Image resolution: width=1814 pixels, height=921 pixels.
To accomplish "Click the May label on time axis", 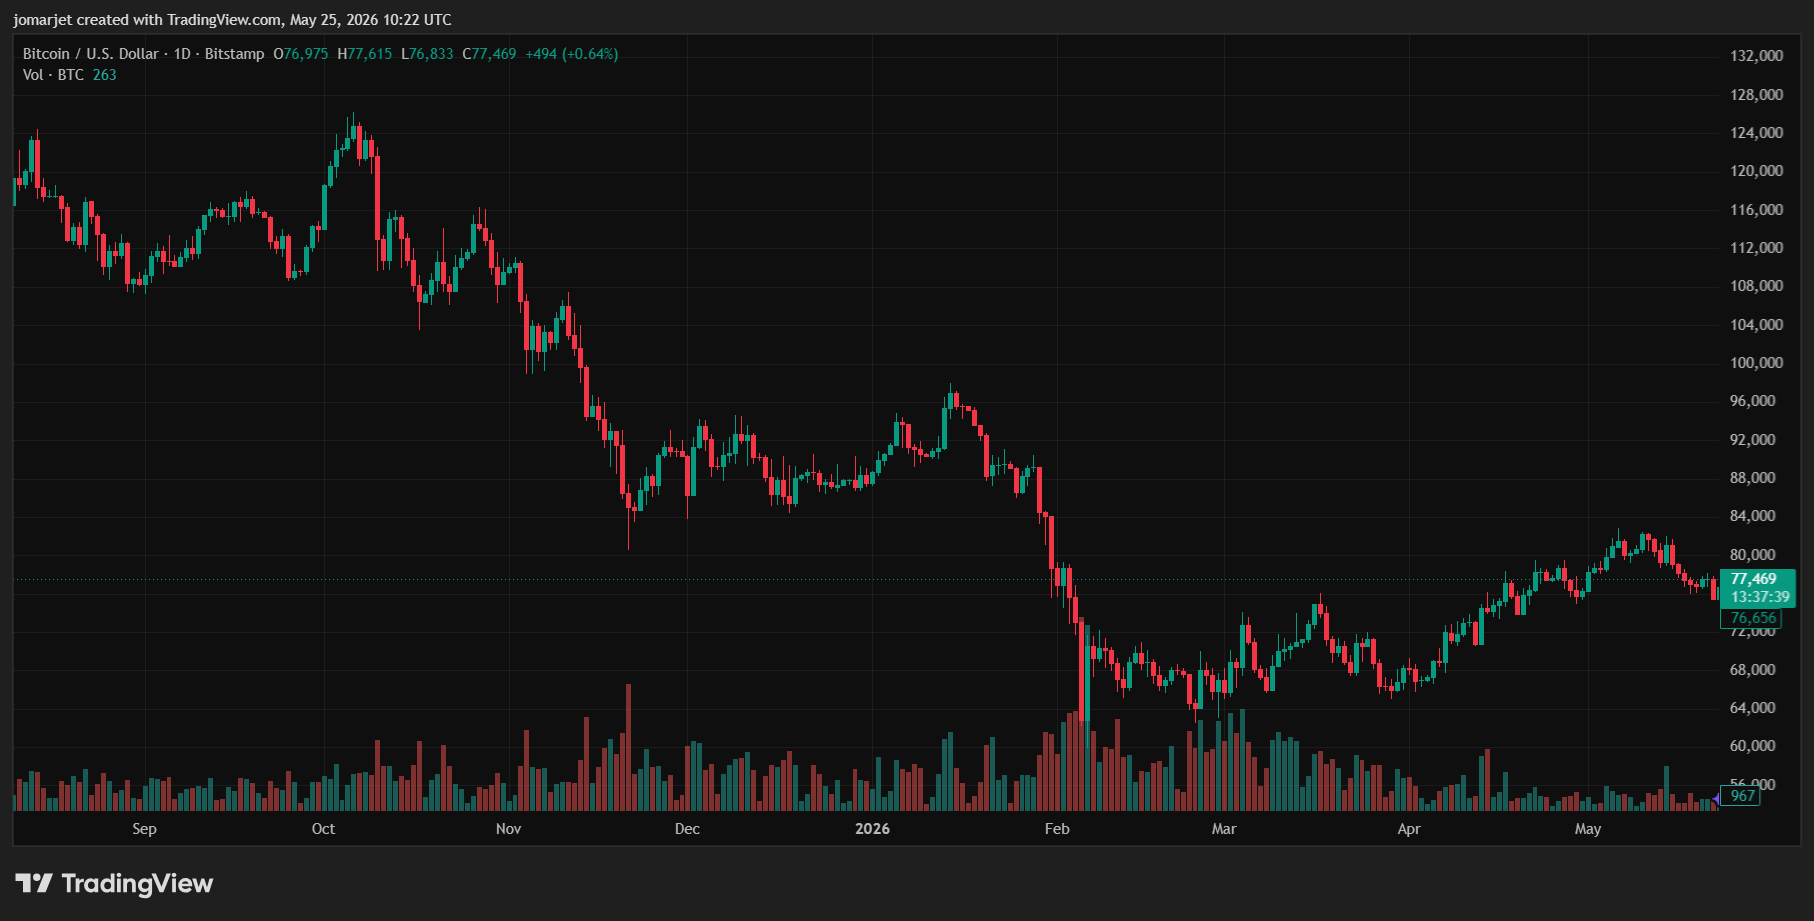I will 1588,829.
